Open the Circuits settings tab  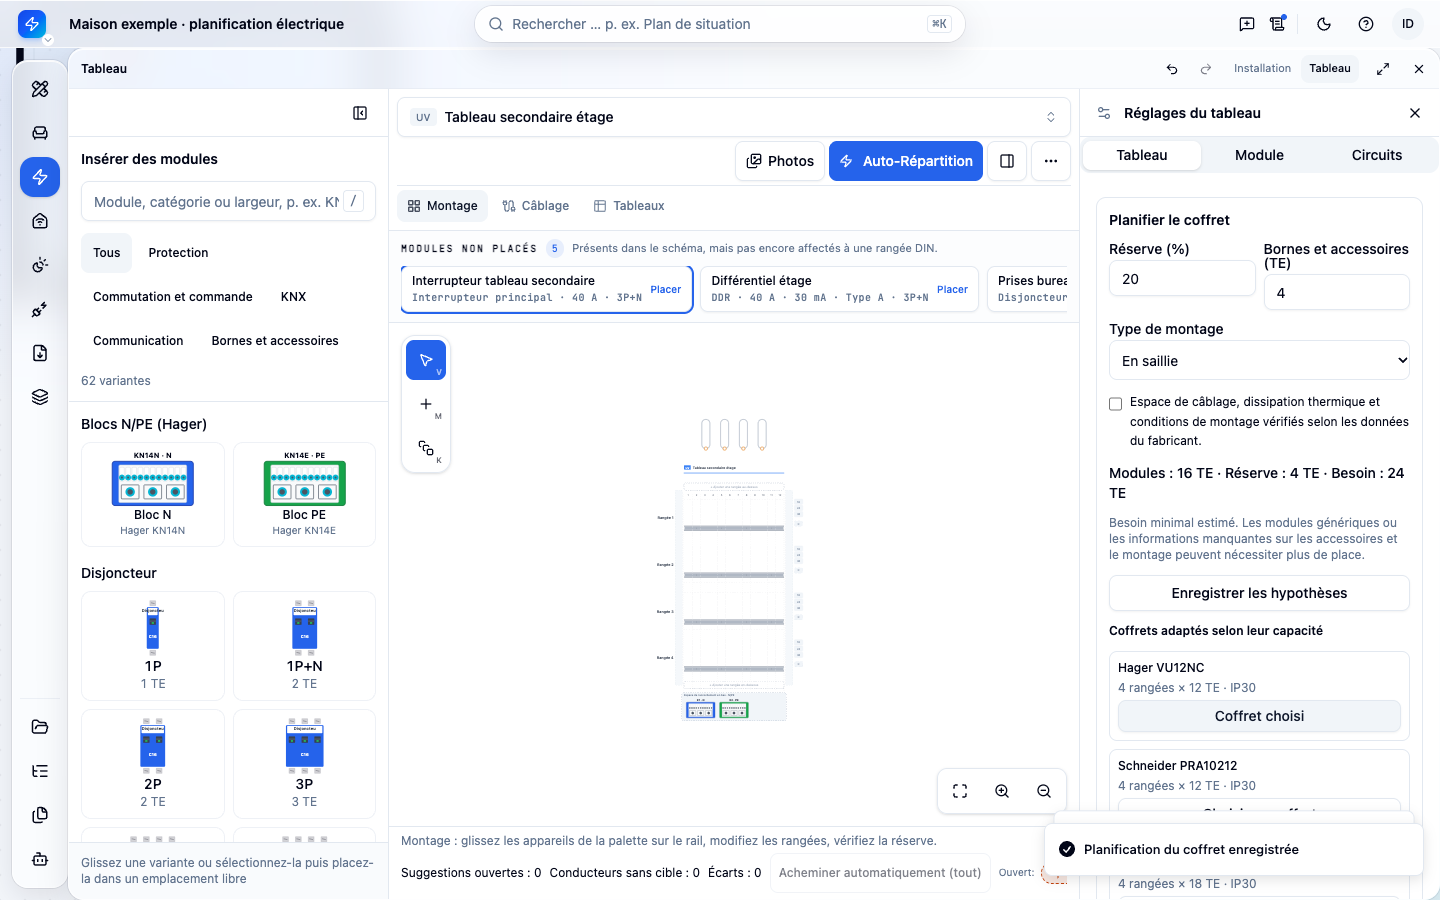(x=1377, y=155)
